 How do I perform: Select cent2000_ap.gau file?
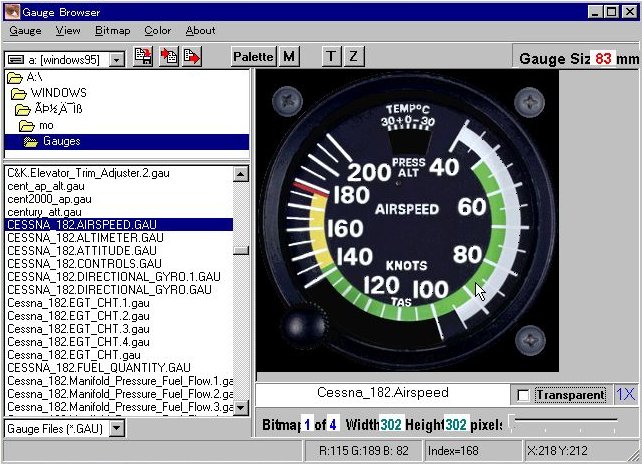(x=49, y=199)
